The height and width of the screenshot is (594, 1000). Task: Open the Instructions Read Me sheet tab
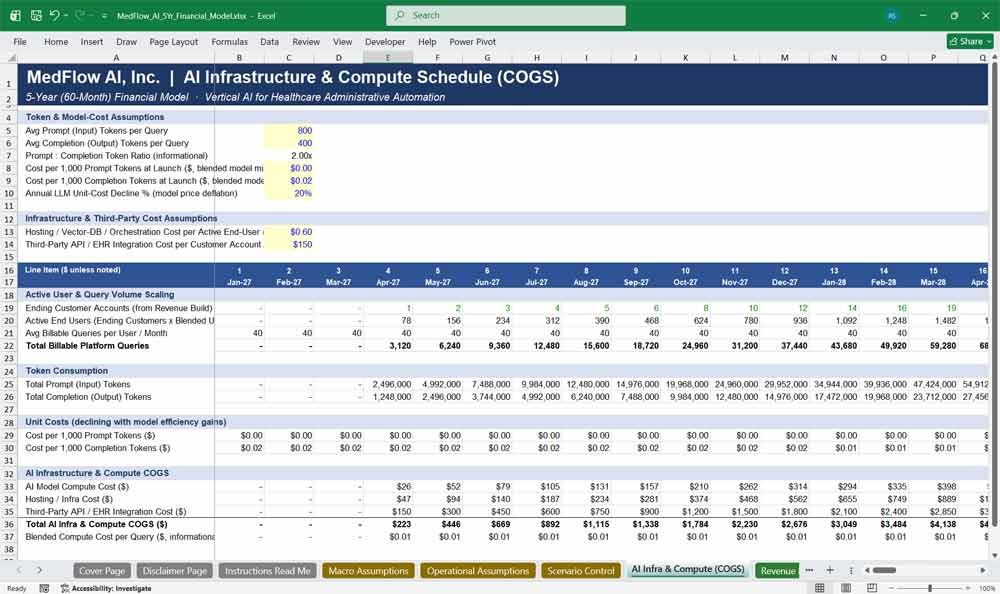pos(267,571)
